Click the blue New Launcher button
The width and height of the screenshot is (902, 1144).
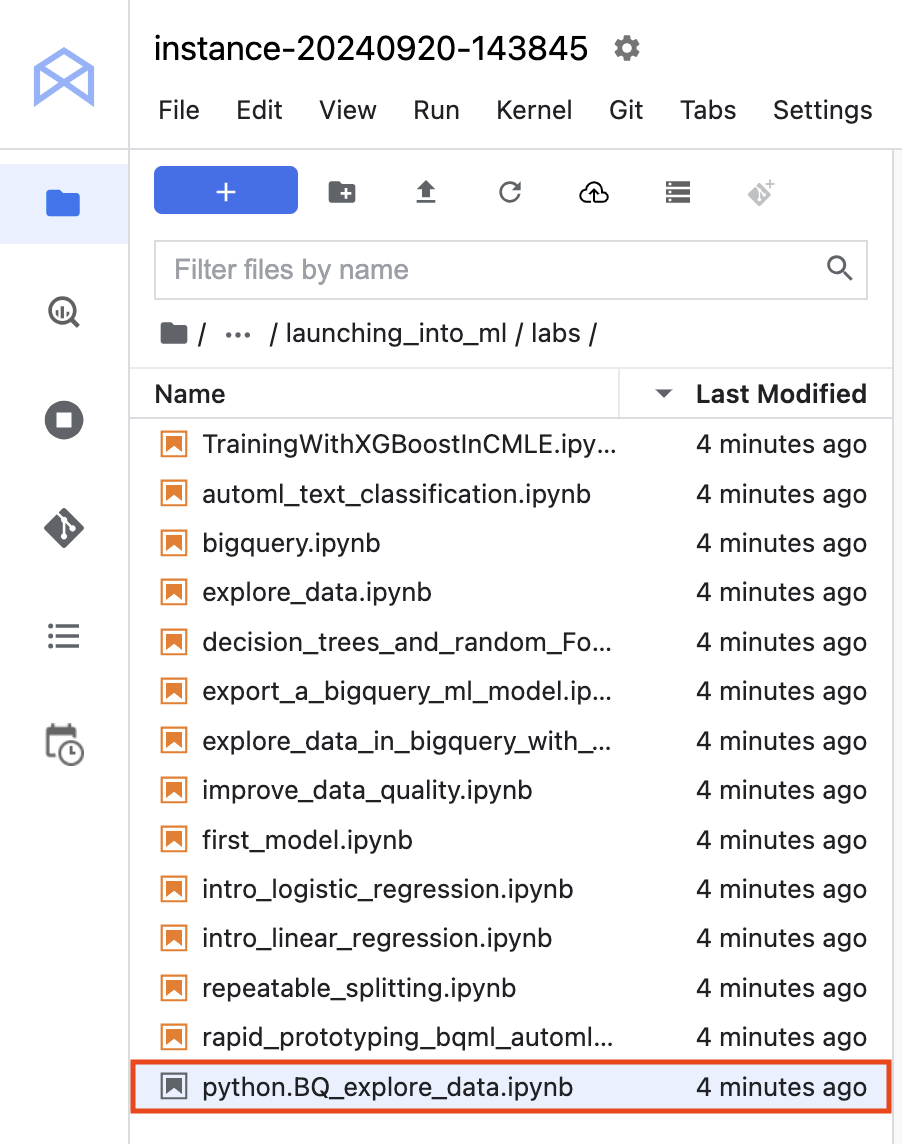(x=225, y=190)
